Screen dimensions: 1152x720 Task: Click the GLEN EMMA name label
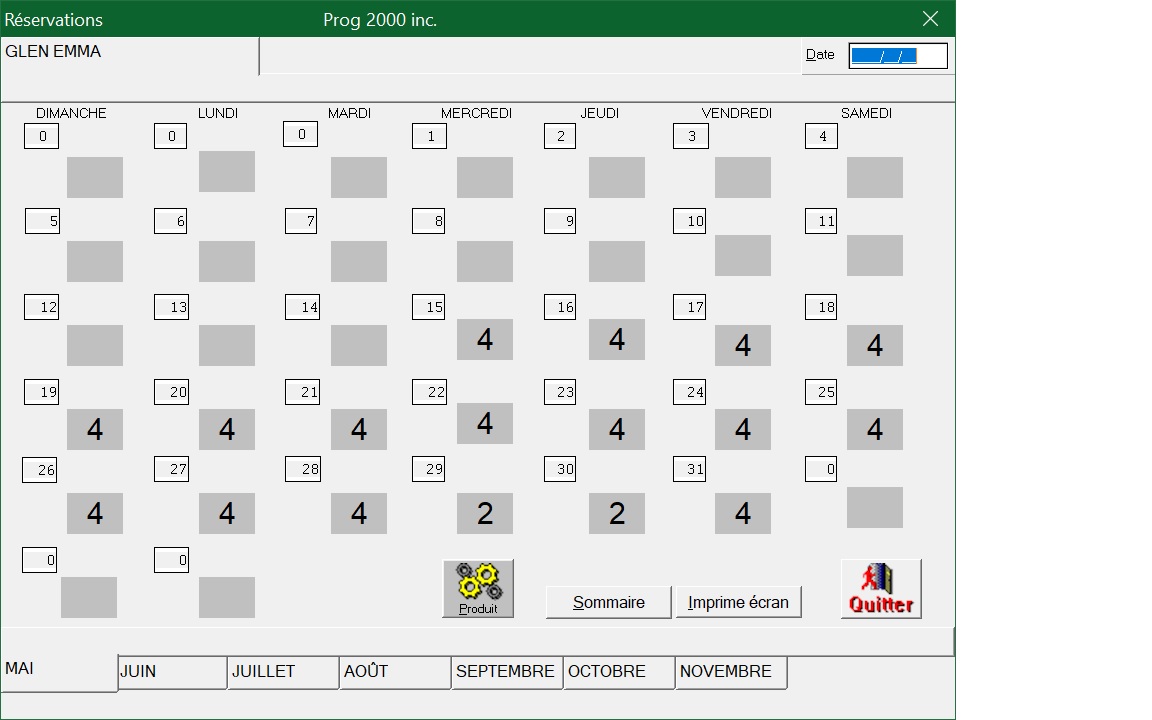[53, 51]
